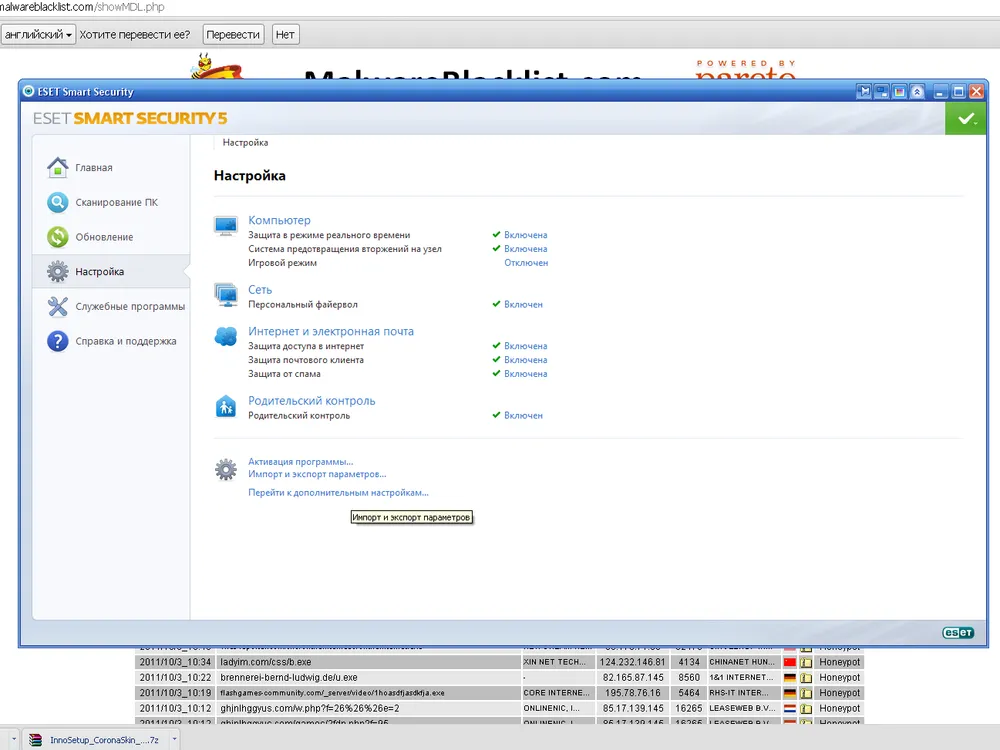
Task: Open the Главная home section icon
Action: [58, 168]
